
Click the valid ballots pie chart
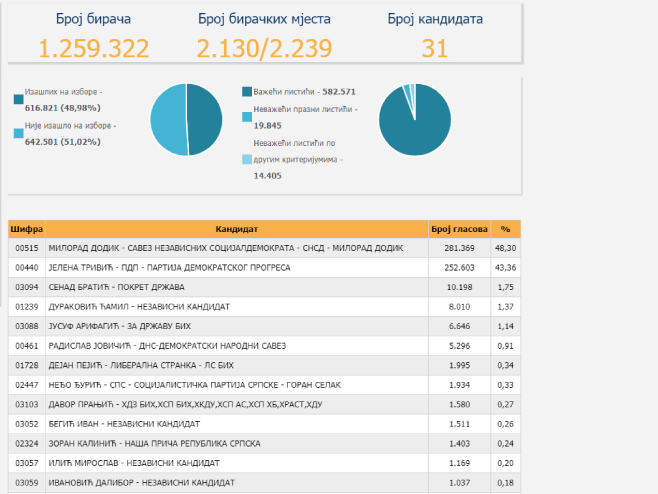coord(414,119)
